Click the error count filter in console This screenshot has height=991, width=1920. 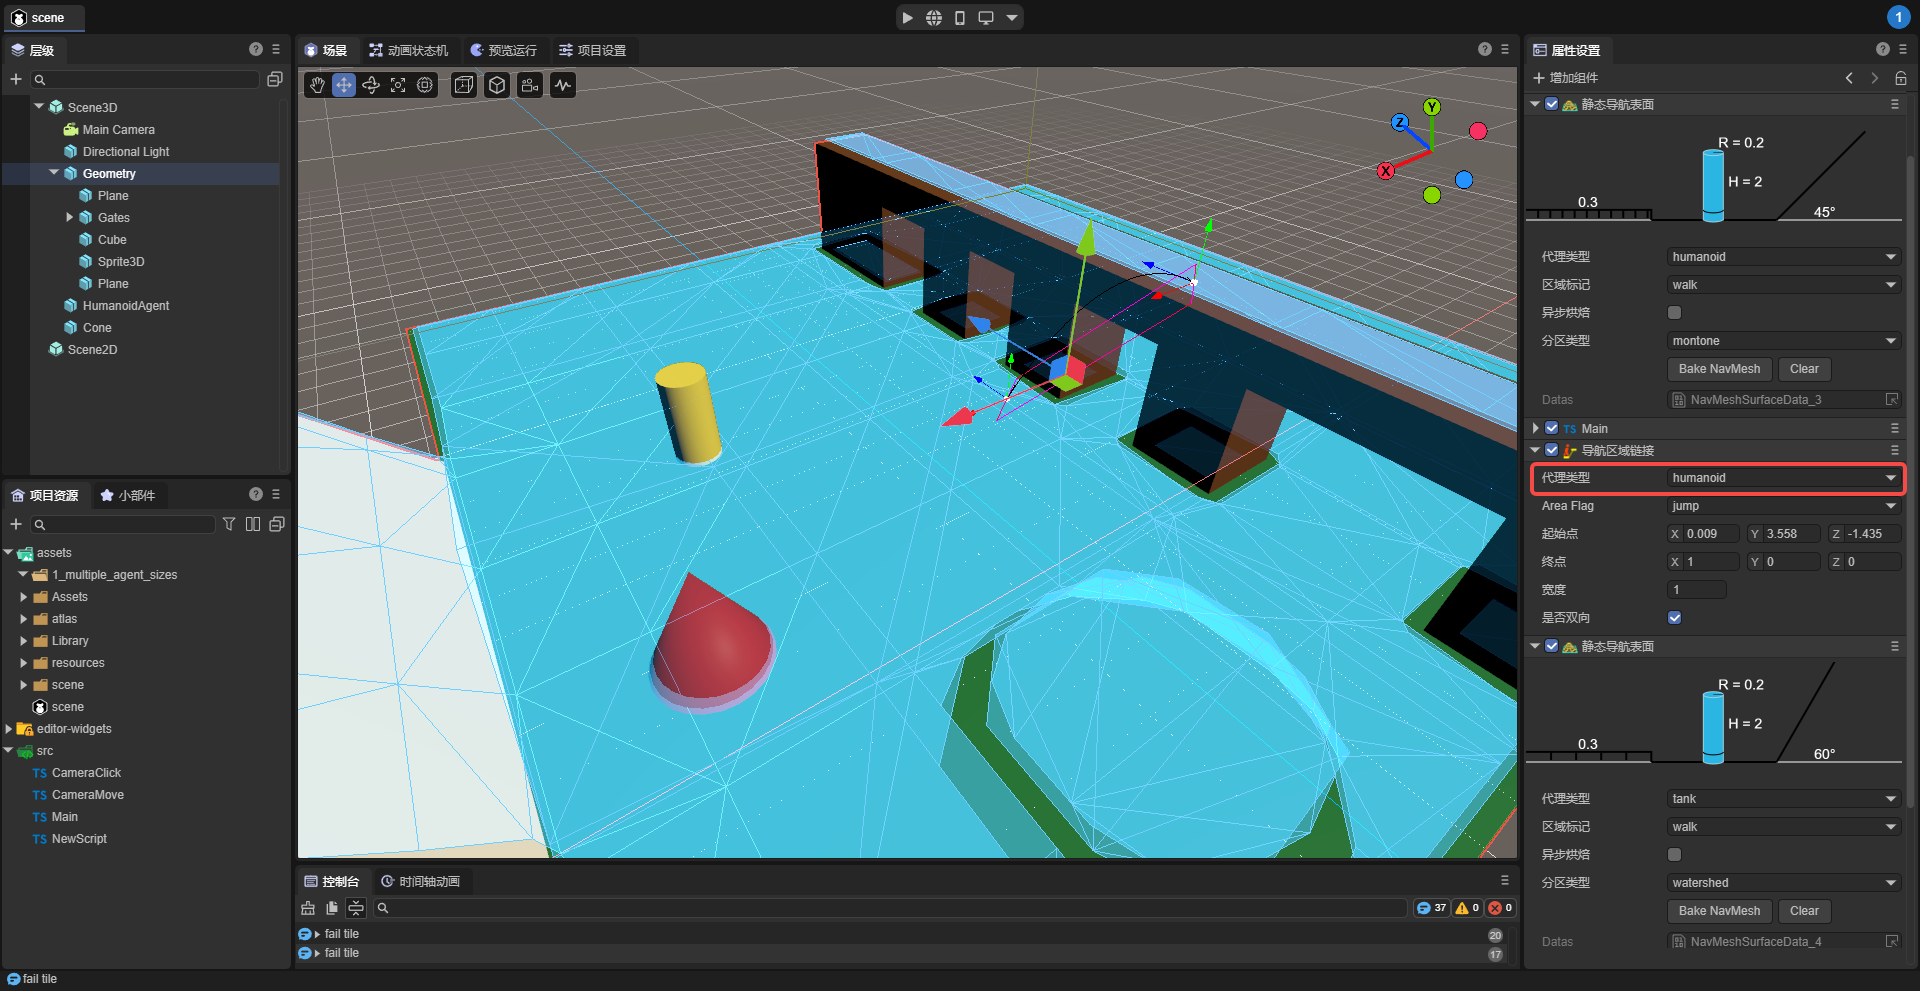pos(1500,908)
